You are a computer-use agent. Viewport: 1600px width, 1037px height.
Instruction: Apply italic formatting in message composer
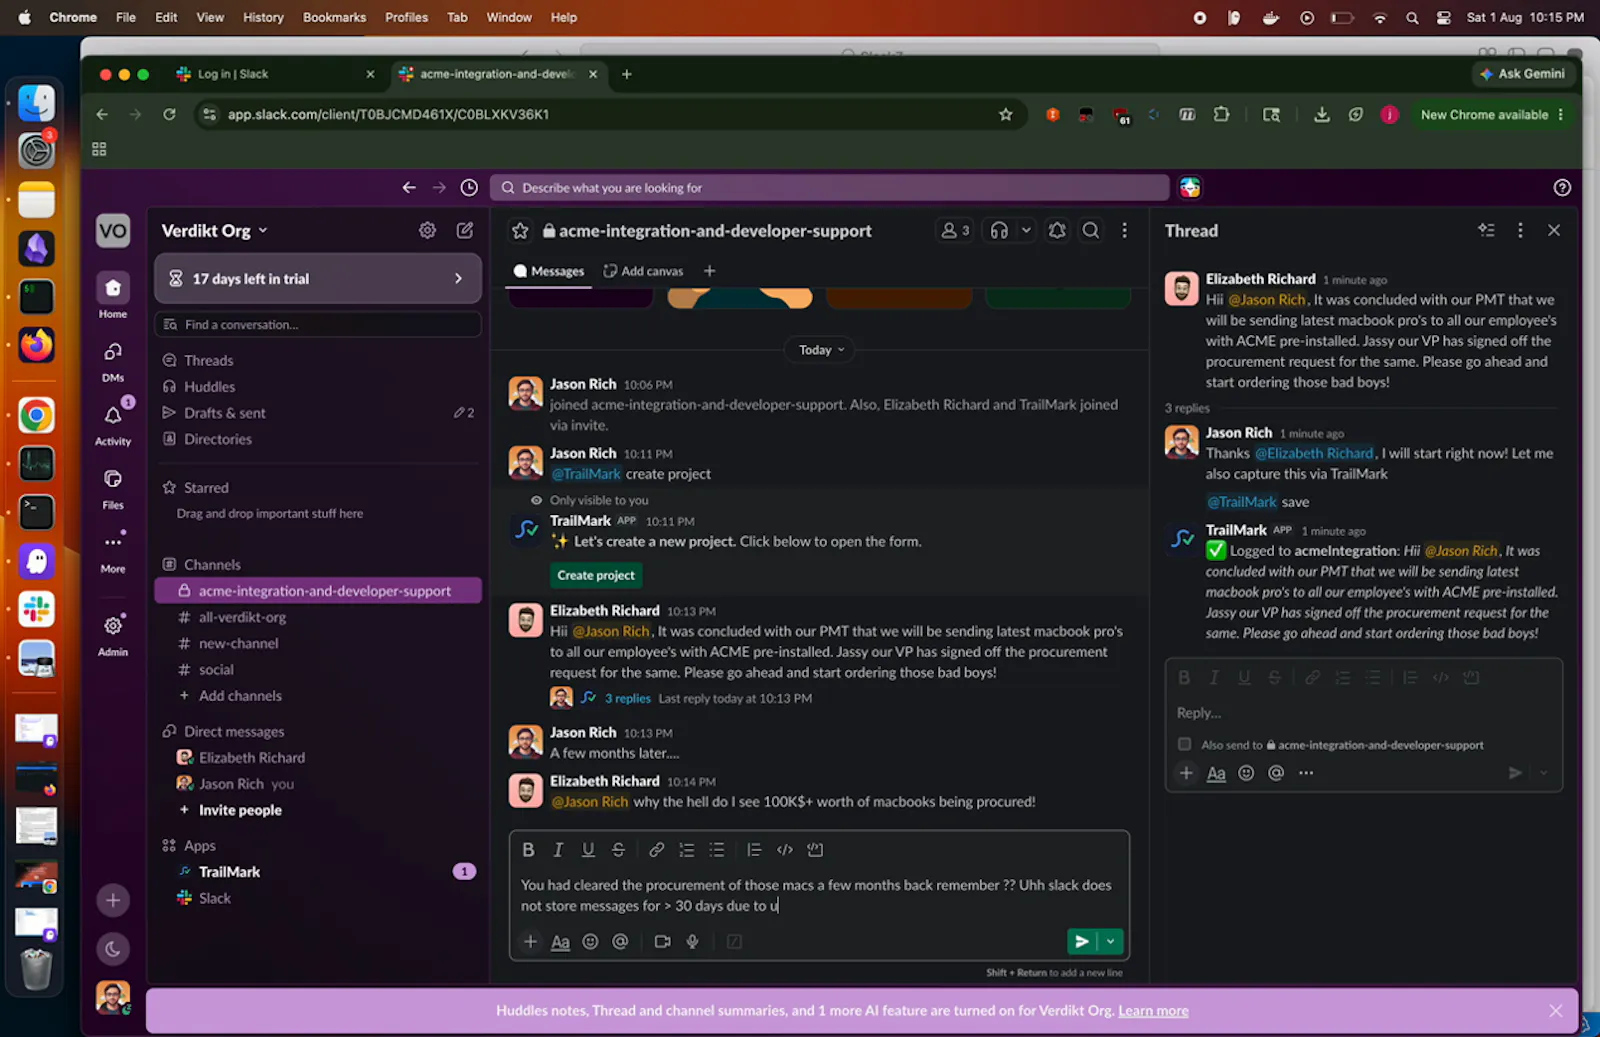tap(558, 850)
